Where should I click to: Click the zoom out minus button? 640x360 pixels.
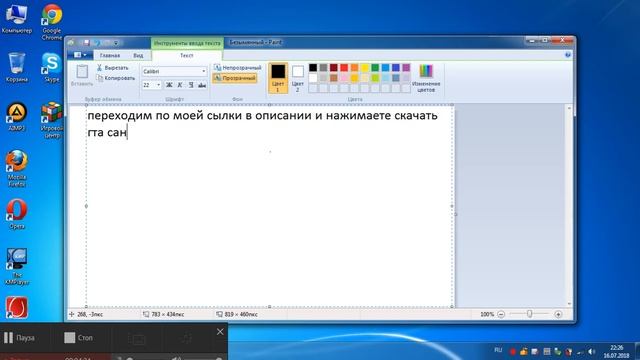[x=501, y=314]
